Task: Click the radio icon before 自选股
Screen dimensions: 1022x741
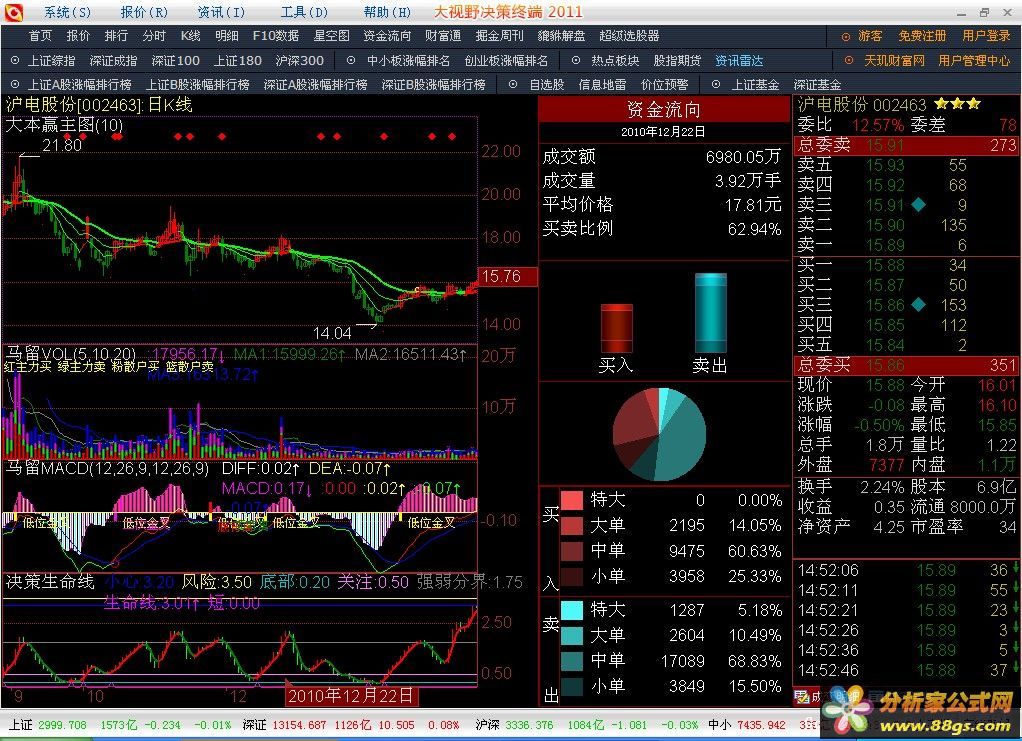Action: pyautogui.click(x=513, y=85)
